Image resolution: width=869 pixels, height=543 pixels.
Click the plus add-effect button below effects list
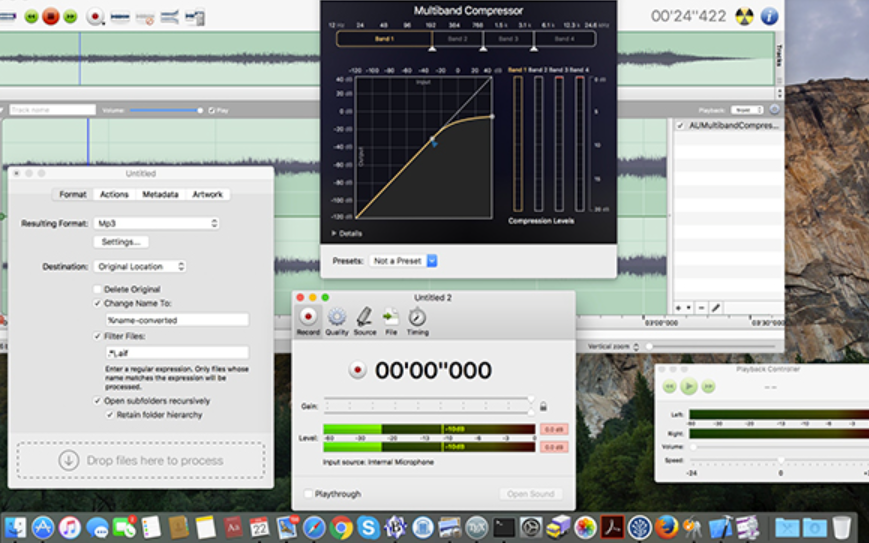click(678, 308)
